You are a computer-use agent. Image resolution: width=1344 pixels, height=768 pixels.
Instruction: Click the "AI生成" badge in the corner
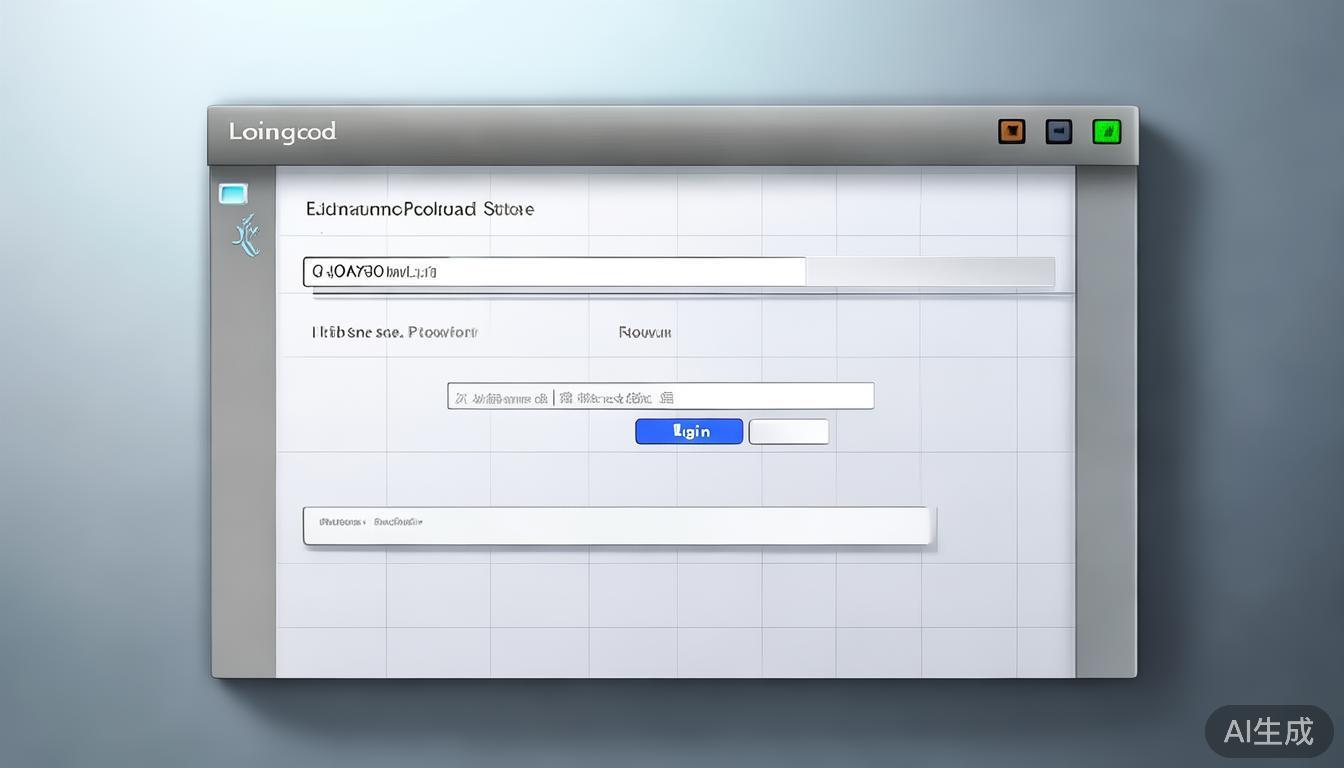pos(1268,732)
